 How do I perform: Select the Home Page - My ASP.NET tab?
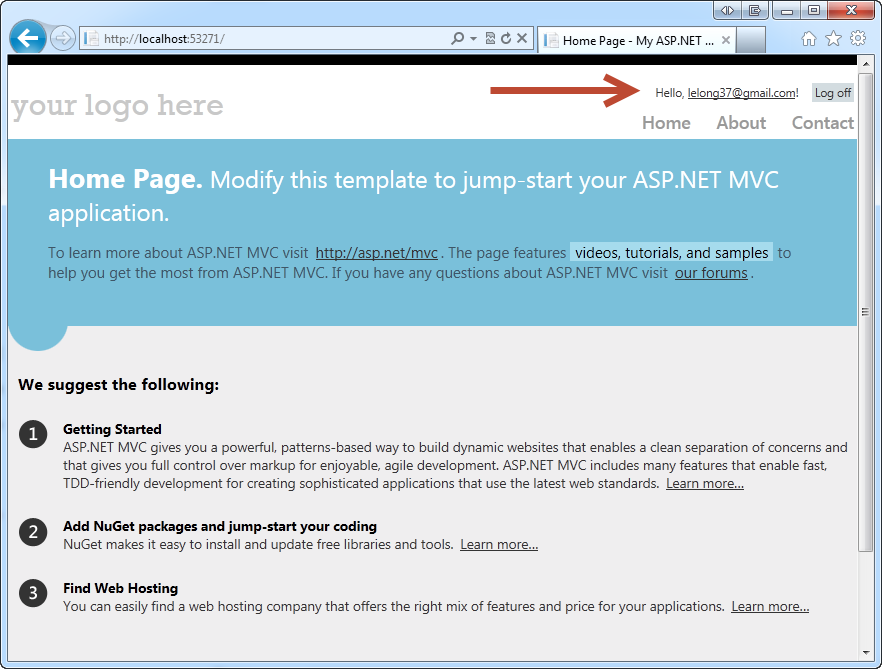pyautogui.click(x=636, y=41)
